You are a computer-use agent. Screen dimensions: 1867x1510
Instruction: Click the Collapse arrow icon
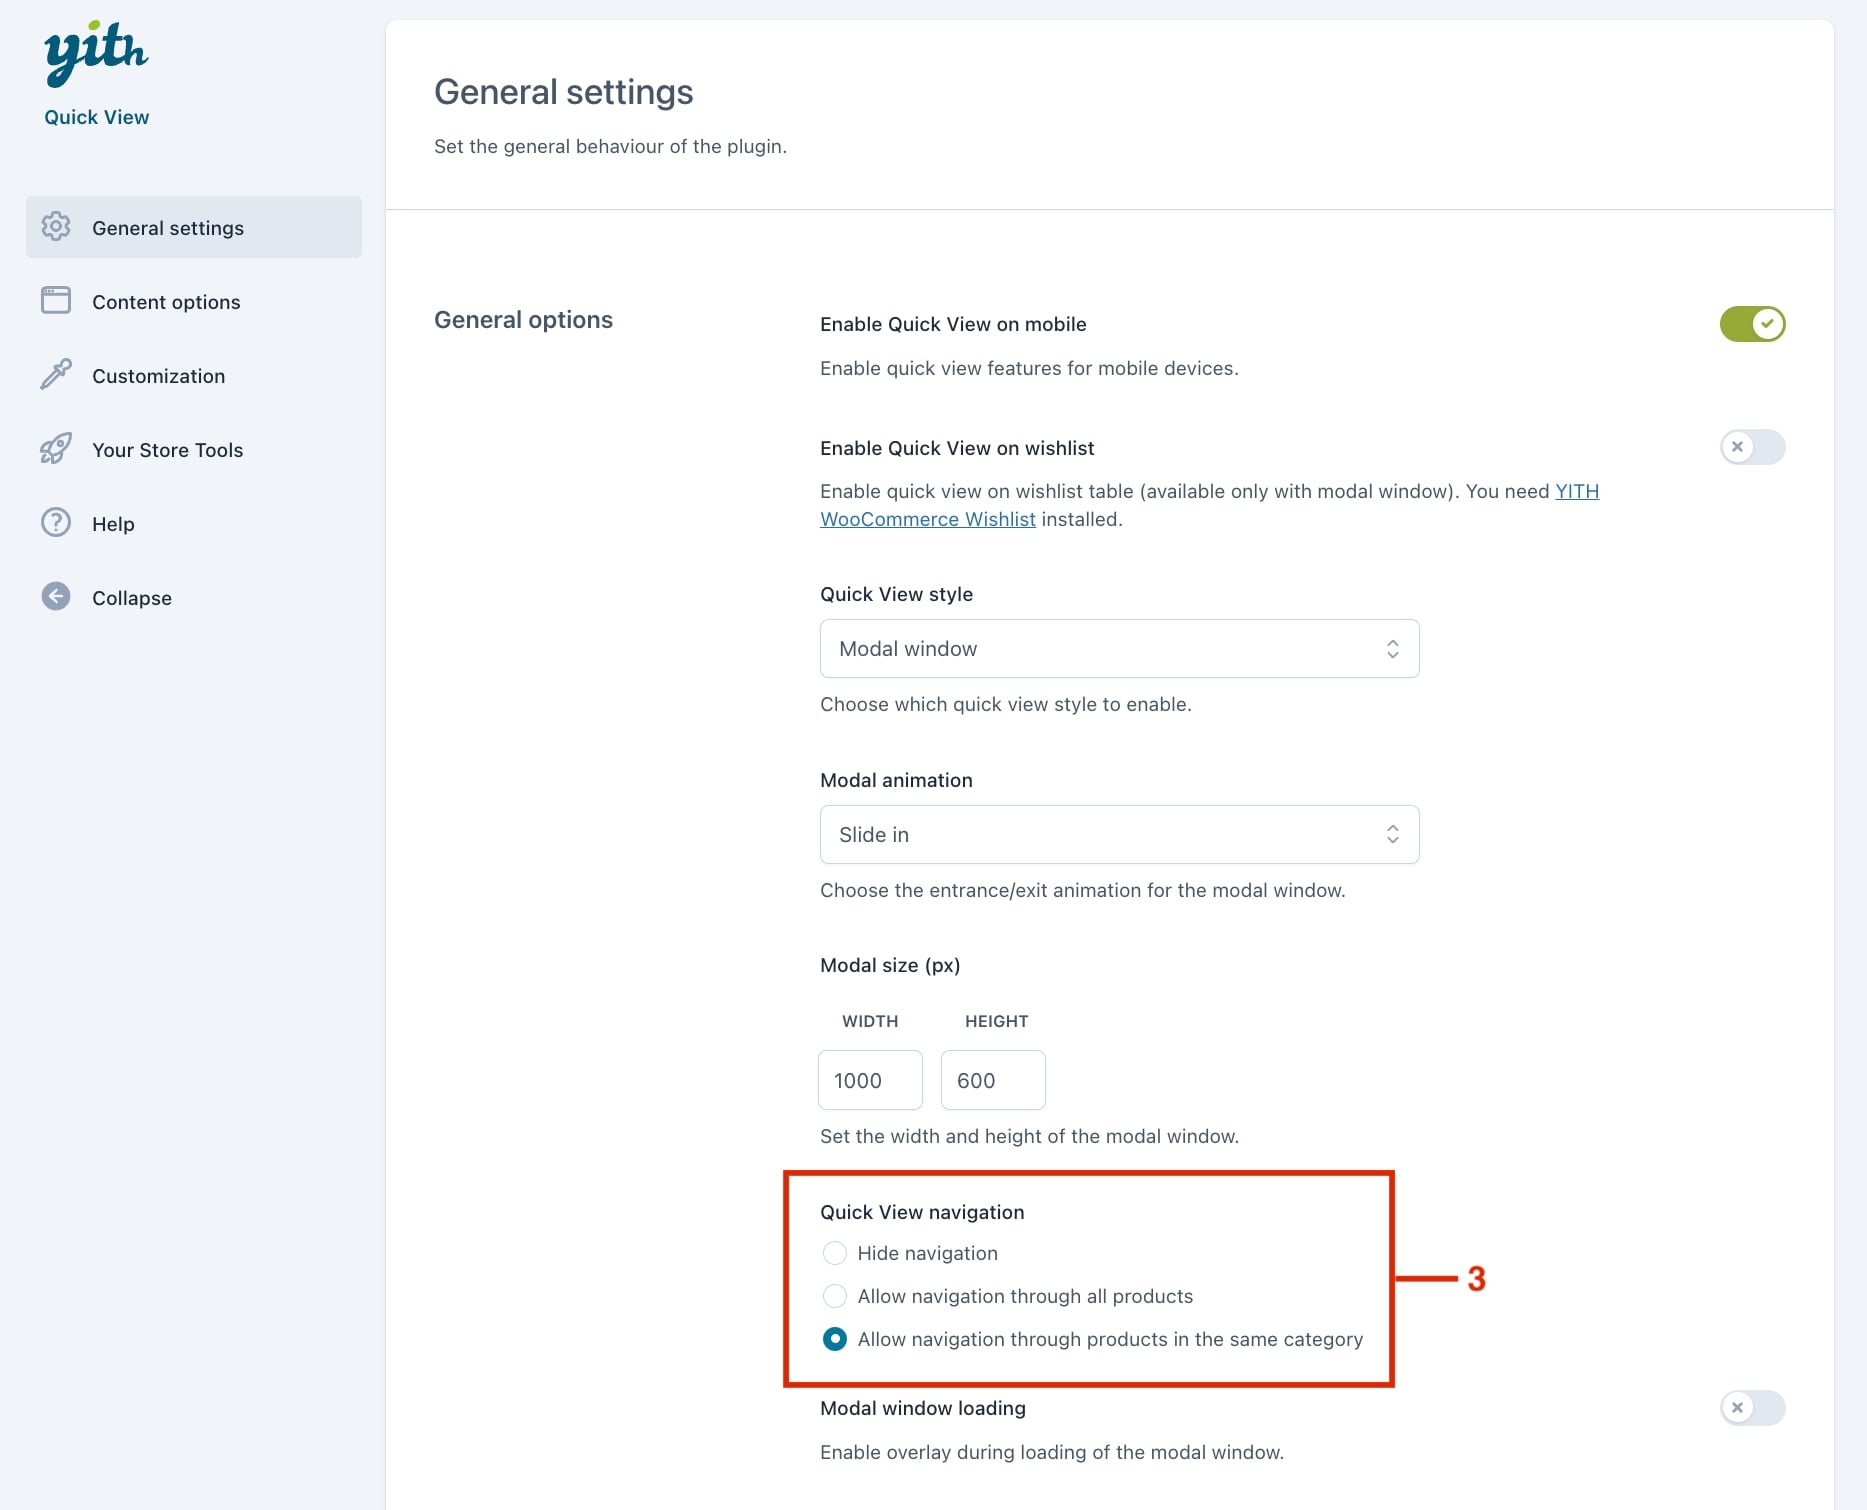coord(56,597)
